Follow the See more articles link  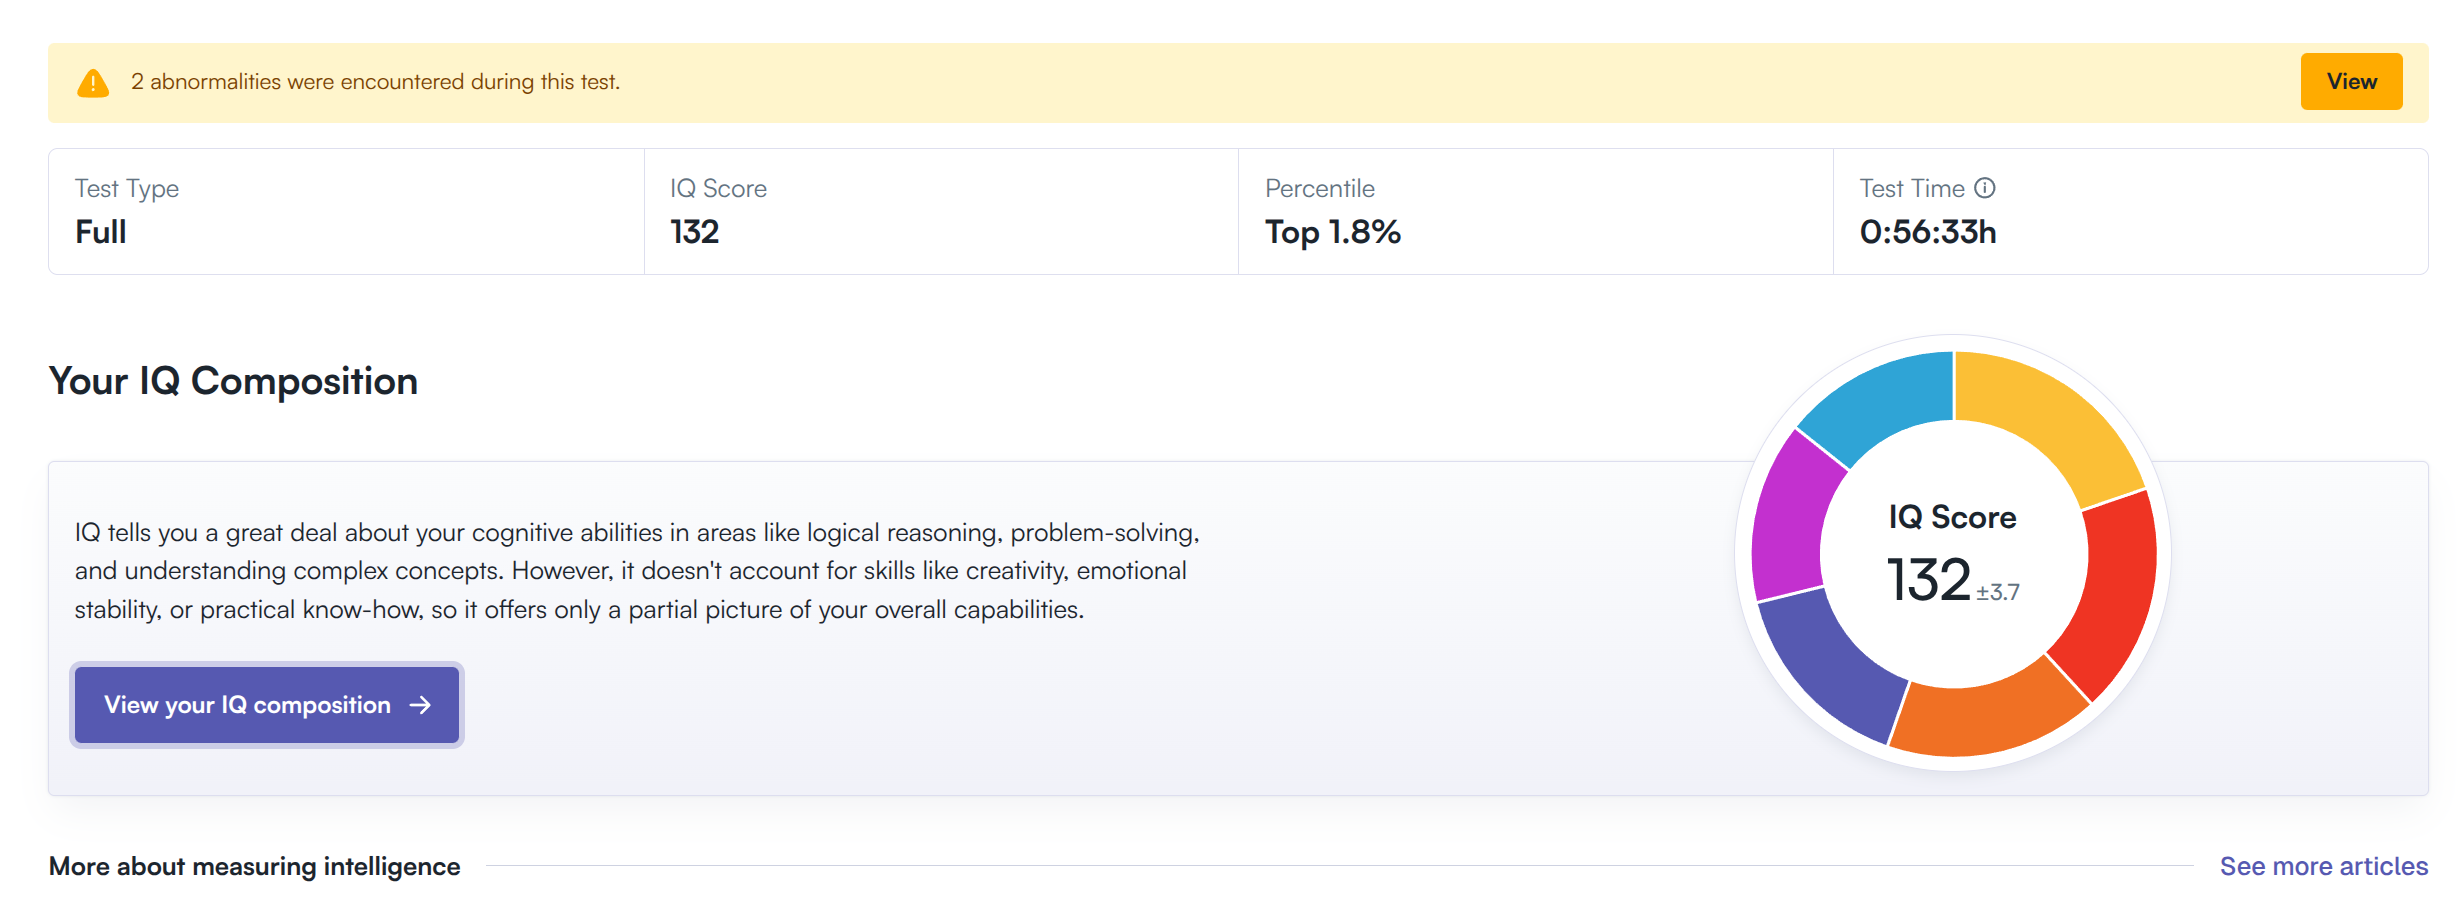pos(2323,866)
